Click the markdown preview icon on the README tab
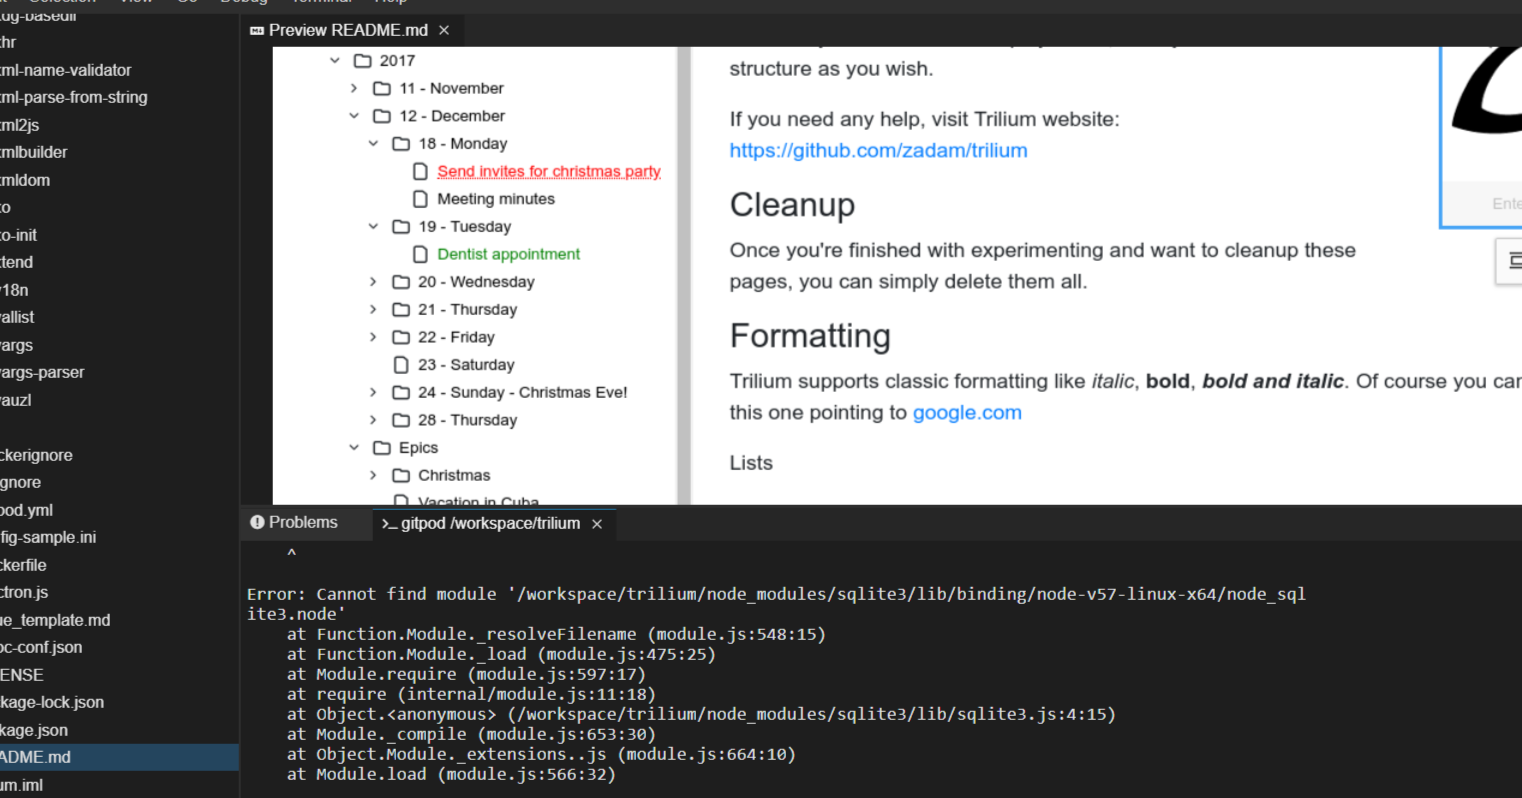This screenshot has height=798, width=1522. pos(256,30)
